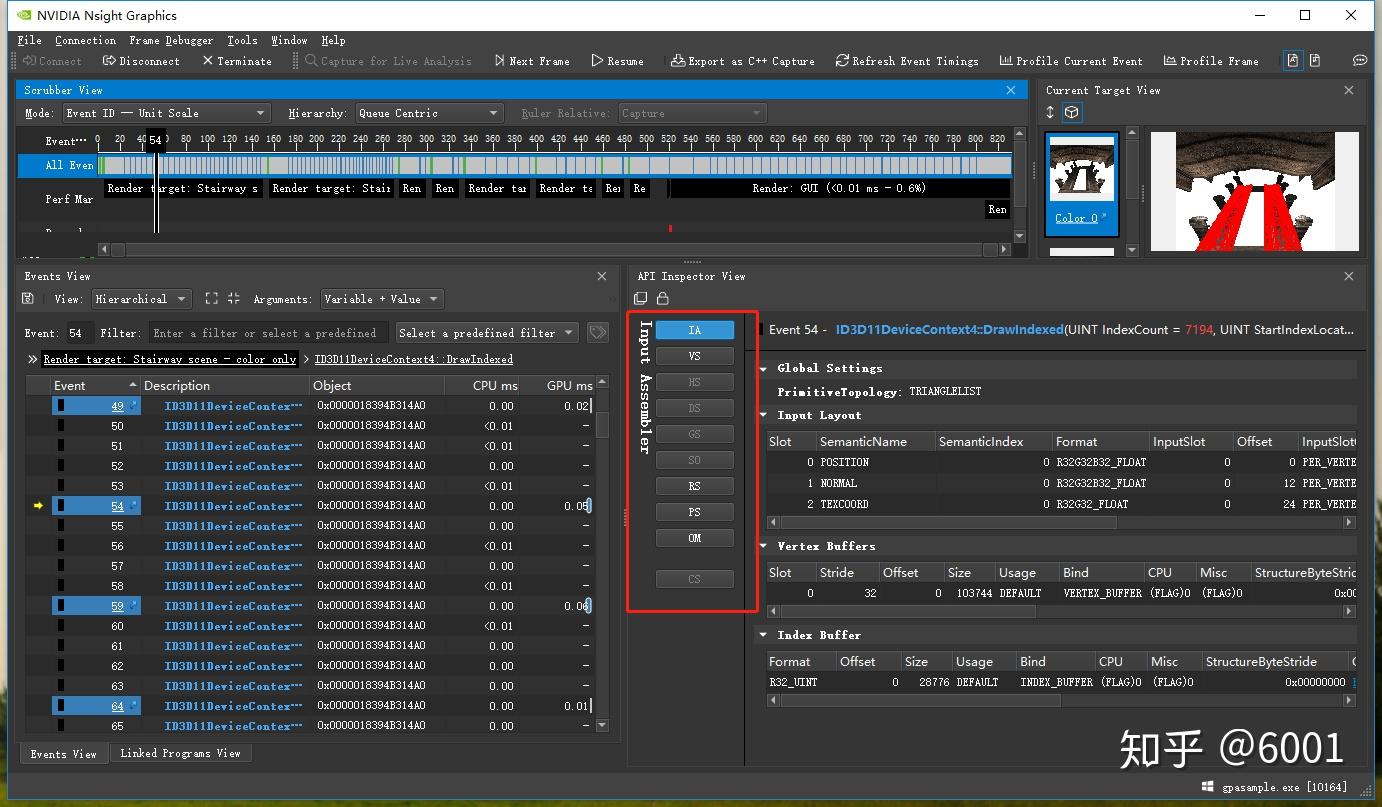Viewport: 1382px width, 807px height.
Task: Resume the application from toolbar
Action: (x=617, y=61)
